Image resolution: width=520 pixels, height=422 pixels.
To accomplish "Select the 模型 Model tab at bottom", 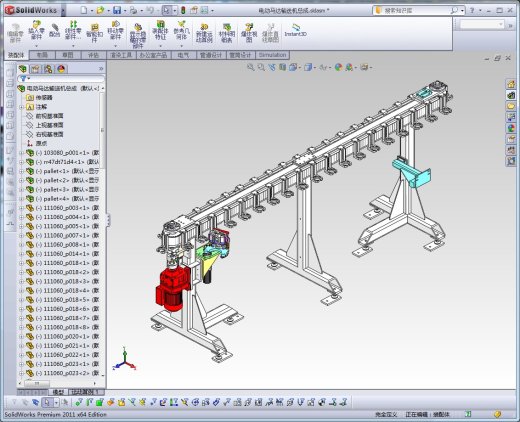I will tap(58, 392).
